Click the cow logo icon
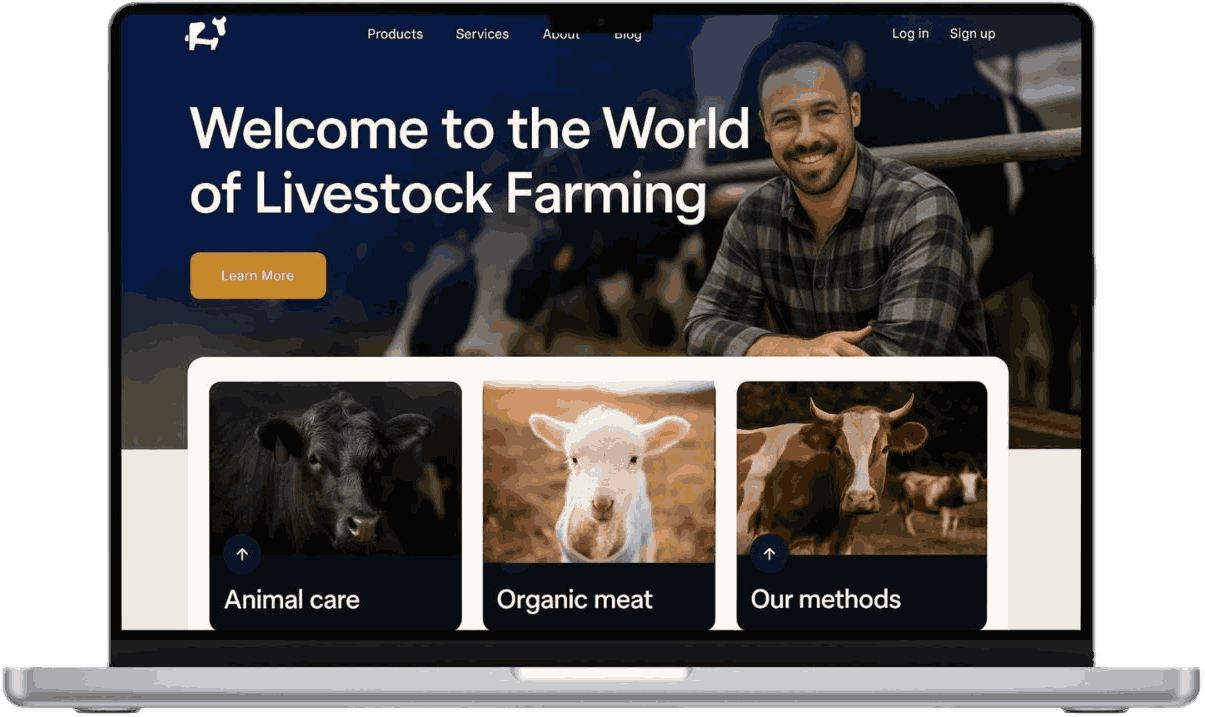The width and height of the screenshot is (1205, 717). 206,34
